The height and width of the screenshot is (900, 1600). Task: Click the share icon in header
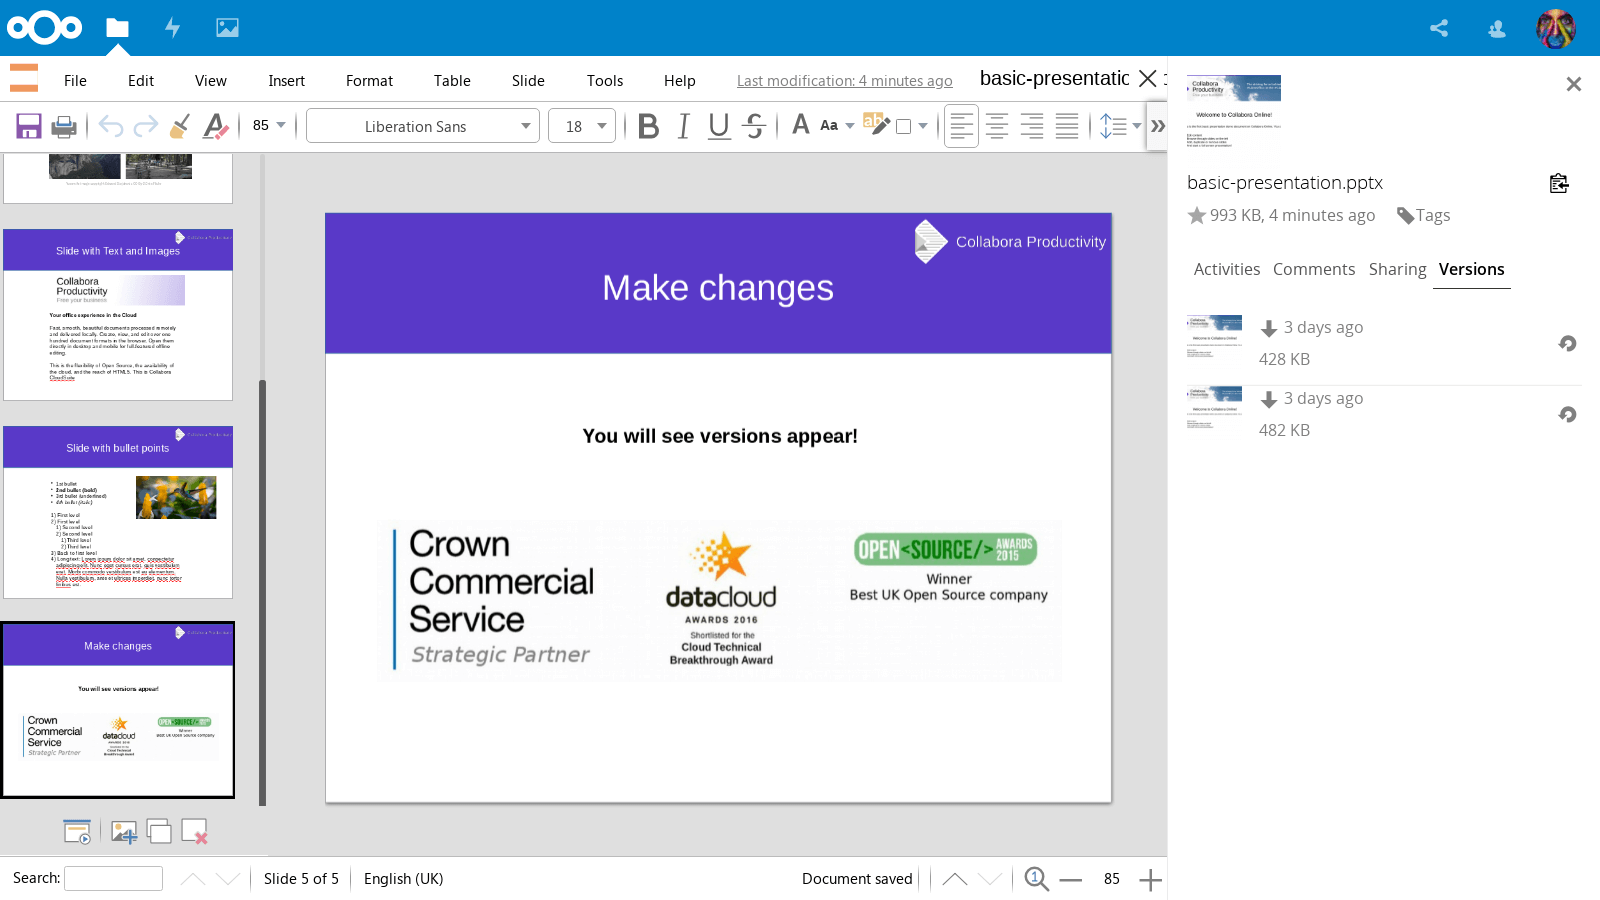[x=1439, y=28]
